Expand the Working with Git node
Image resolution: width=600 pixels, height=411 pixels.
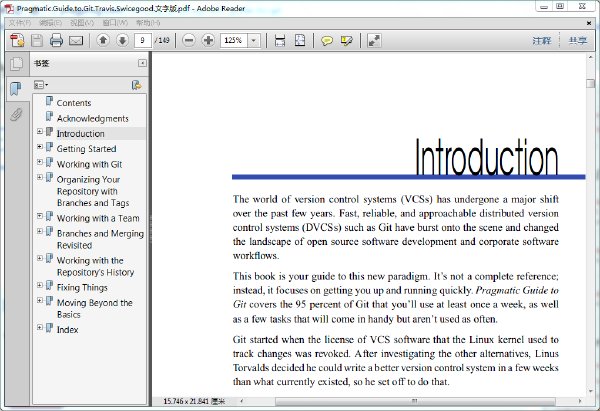tap(40, 162)
